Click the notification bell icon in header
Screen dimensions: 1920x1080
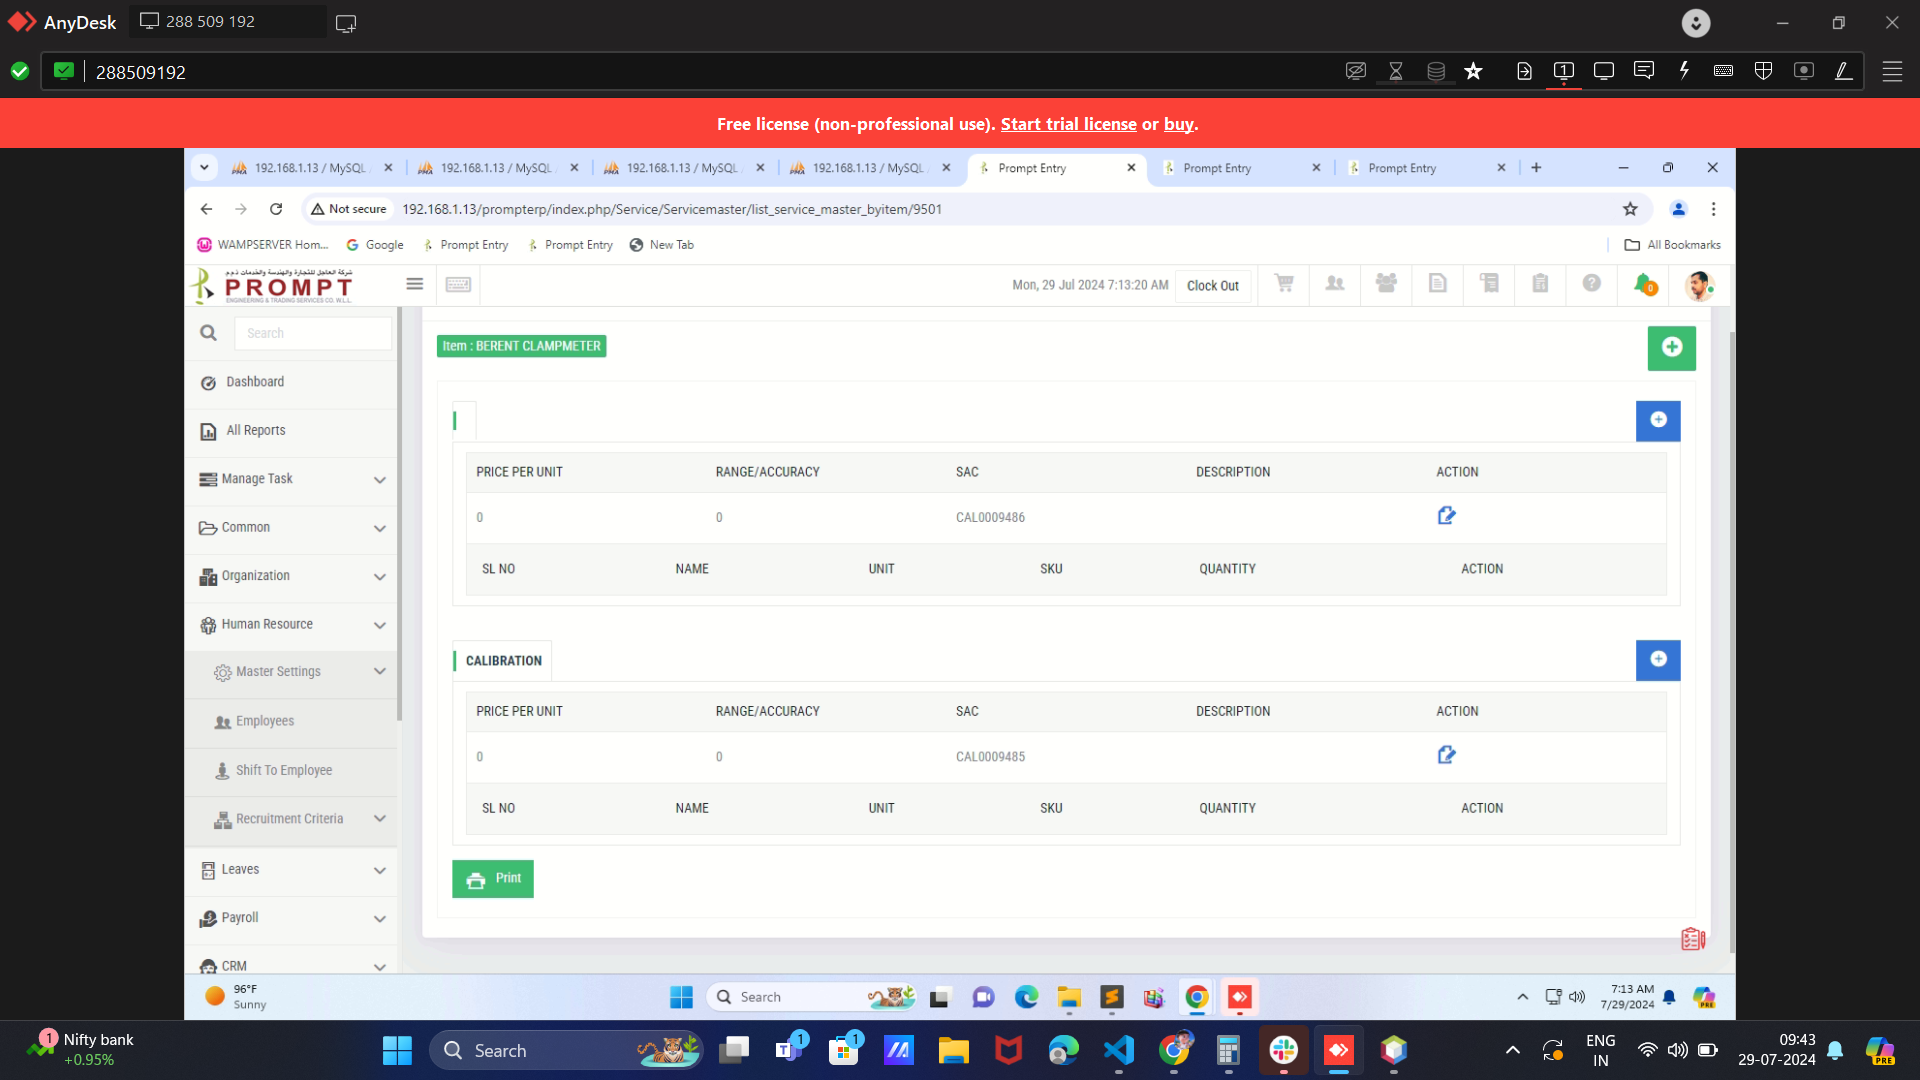coord(1643,284)
